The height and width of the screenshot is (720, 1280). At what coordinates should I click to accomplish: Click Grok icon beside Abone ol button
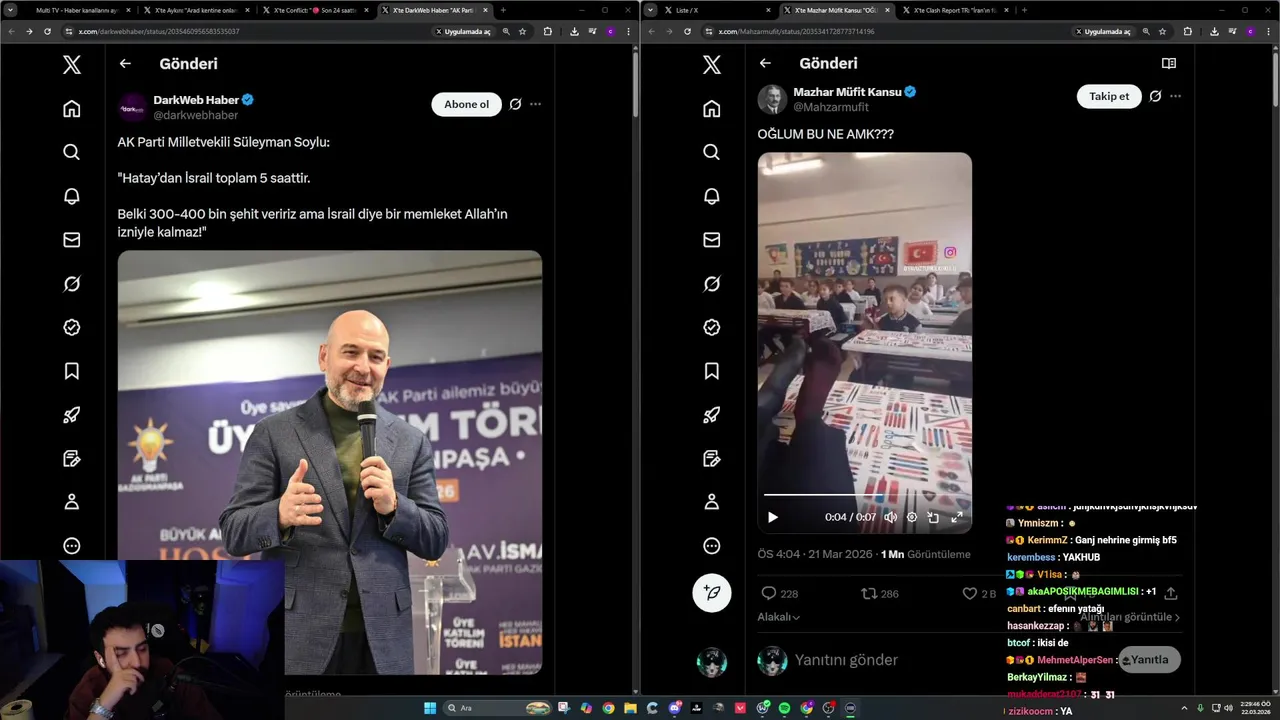tap(515, 104)
